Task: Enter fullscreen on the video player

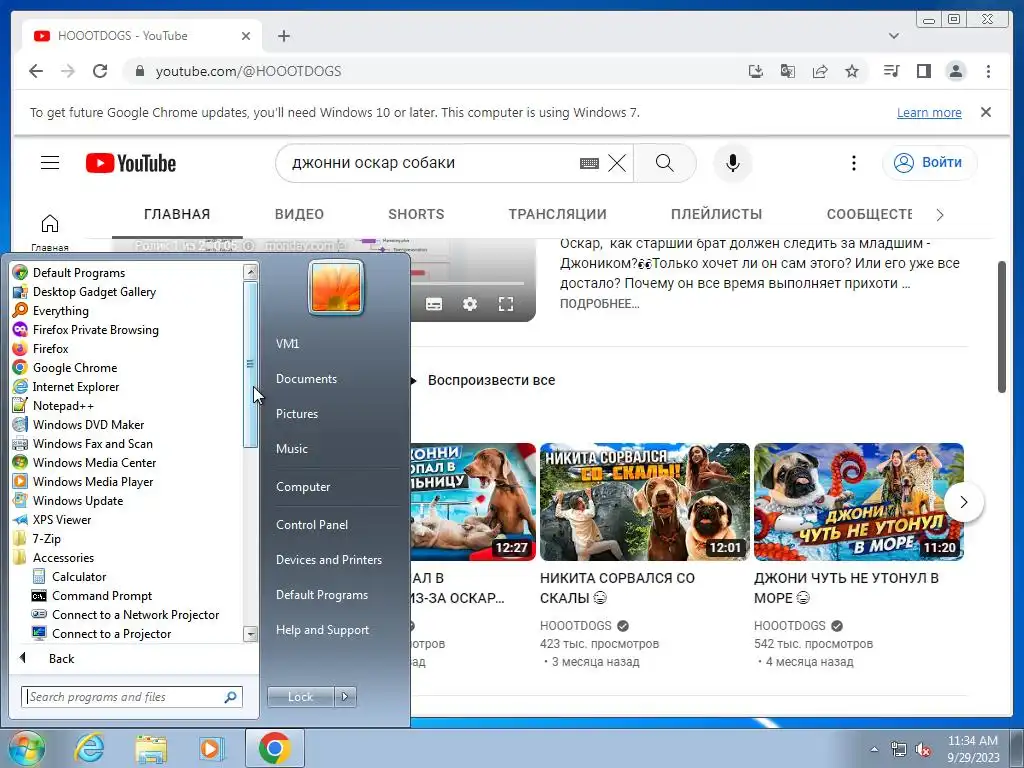Action: pos(505,304)
